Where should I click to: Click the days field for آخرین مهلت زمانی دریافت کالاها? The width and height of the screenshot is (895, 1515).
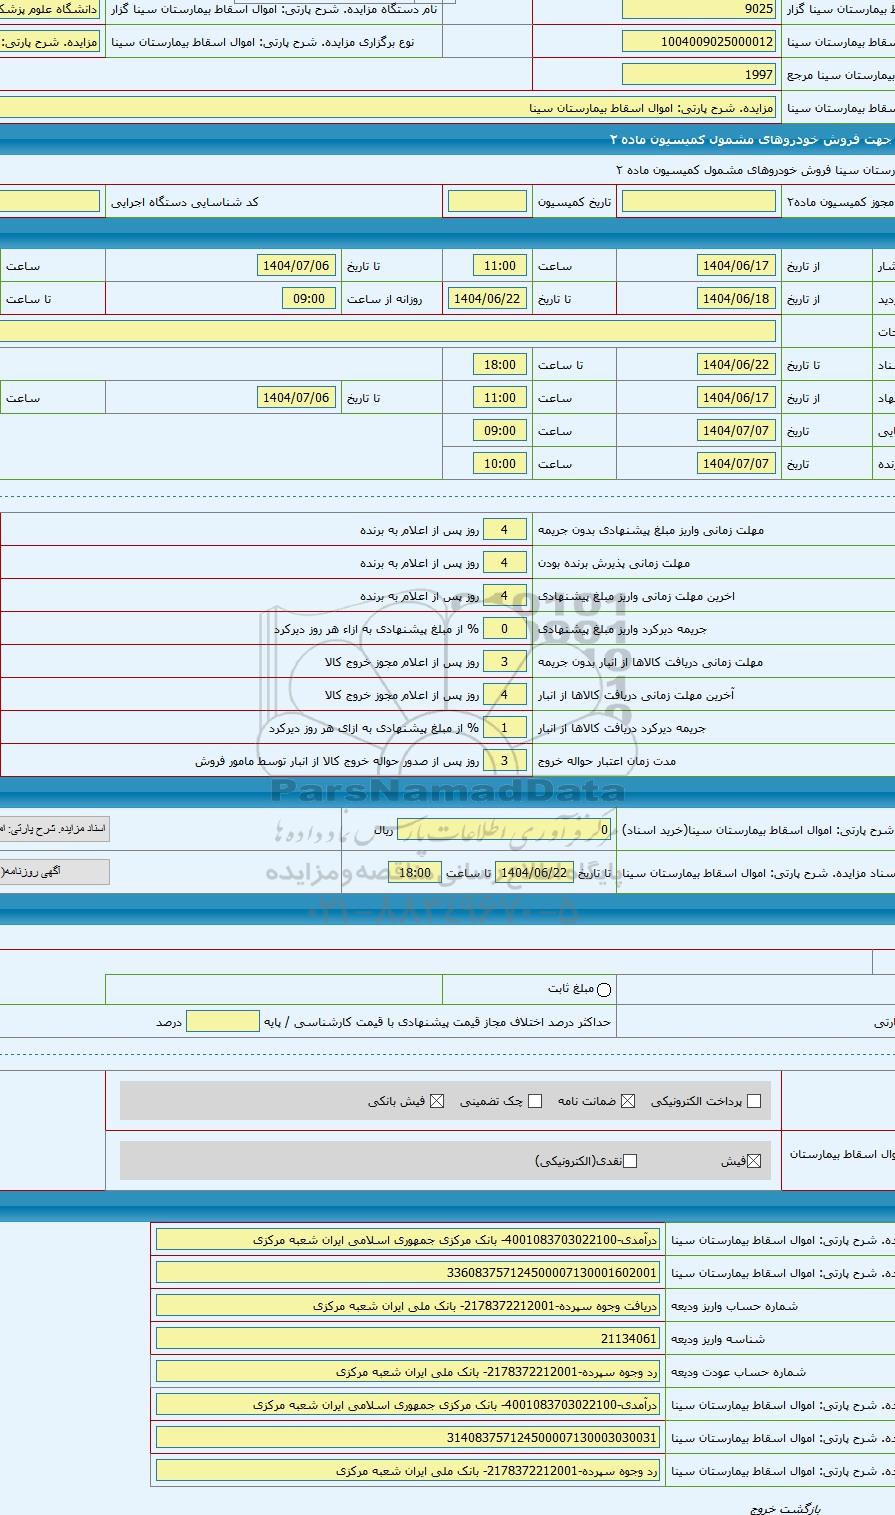click(x=505, y=695)
